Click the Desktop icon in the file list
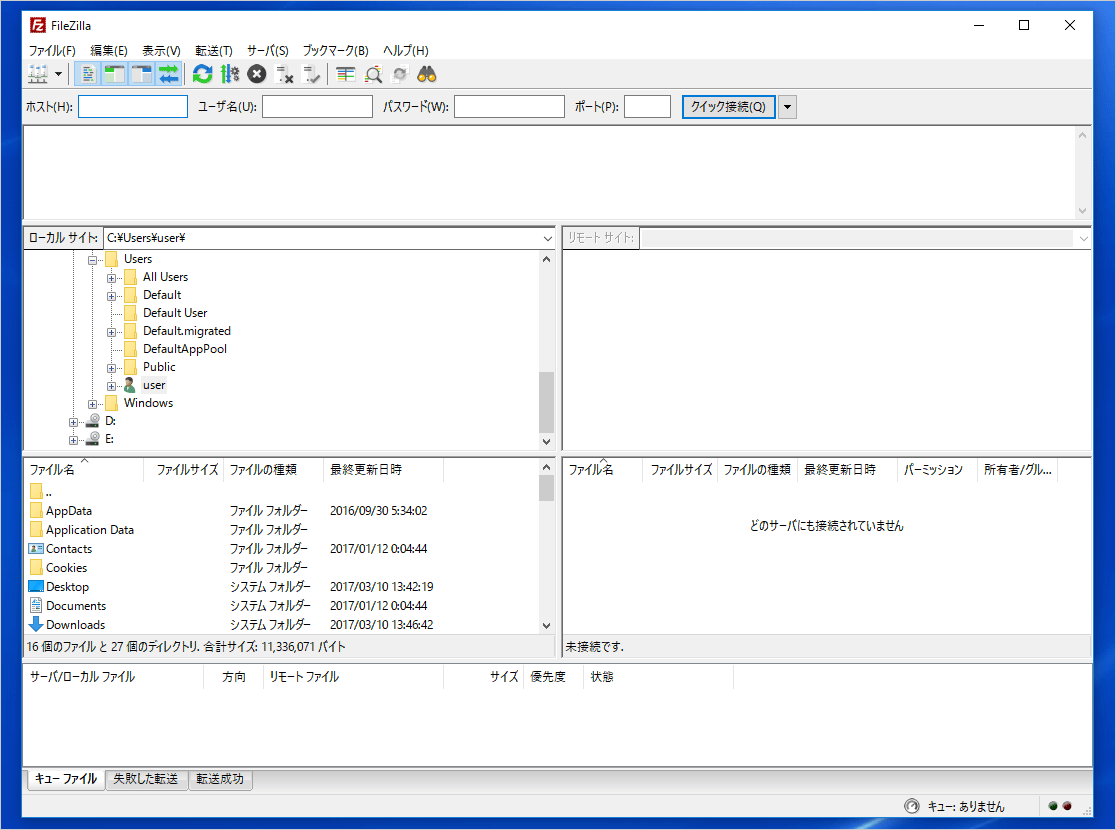The width and height of the screenshot is (1116, 830). (36, 587)
